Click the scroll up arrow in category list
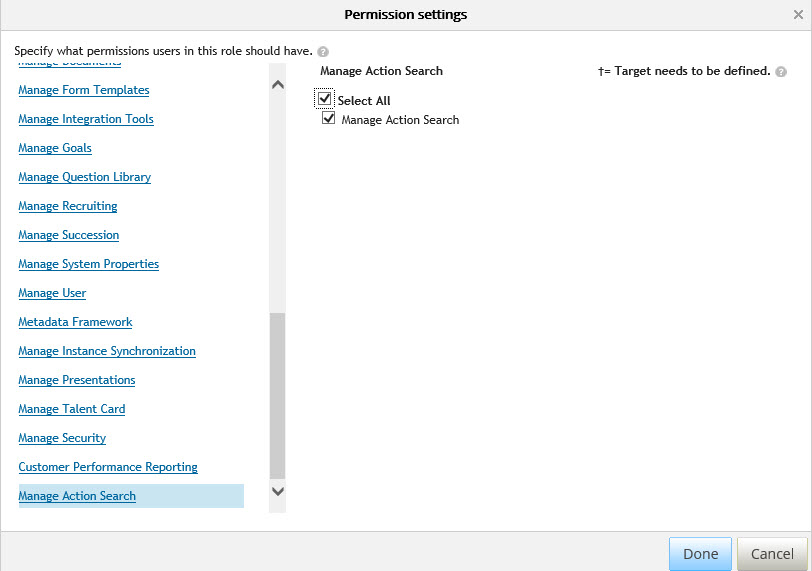The image size is (812, 571). (x=278, y=84)
